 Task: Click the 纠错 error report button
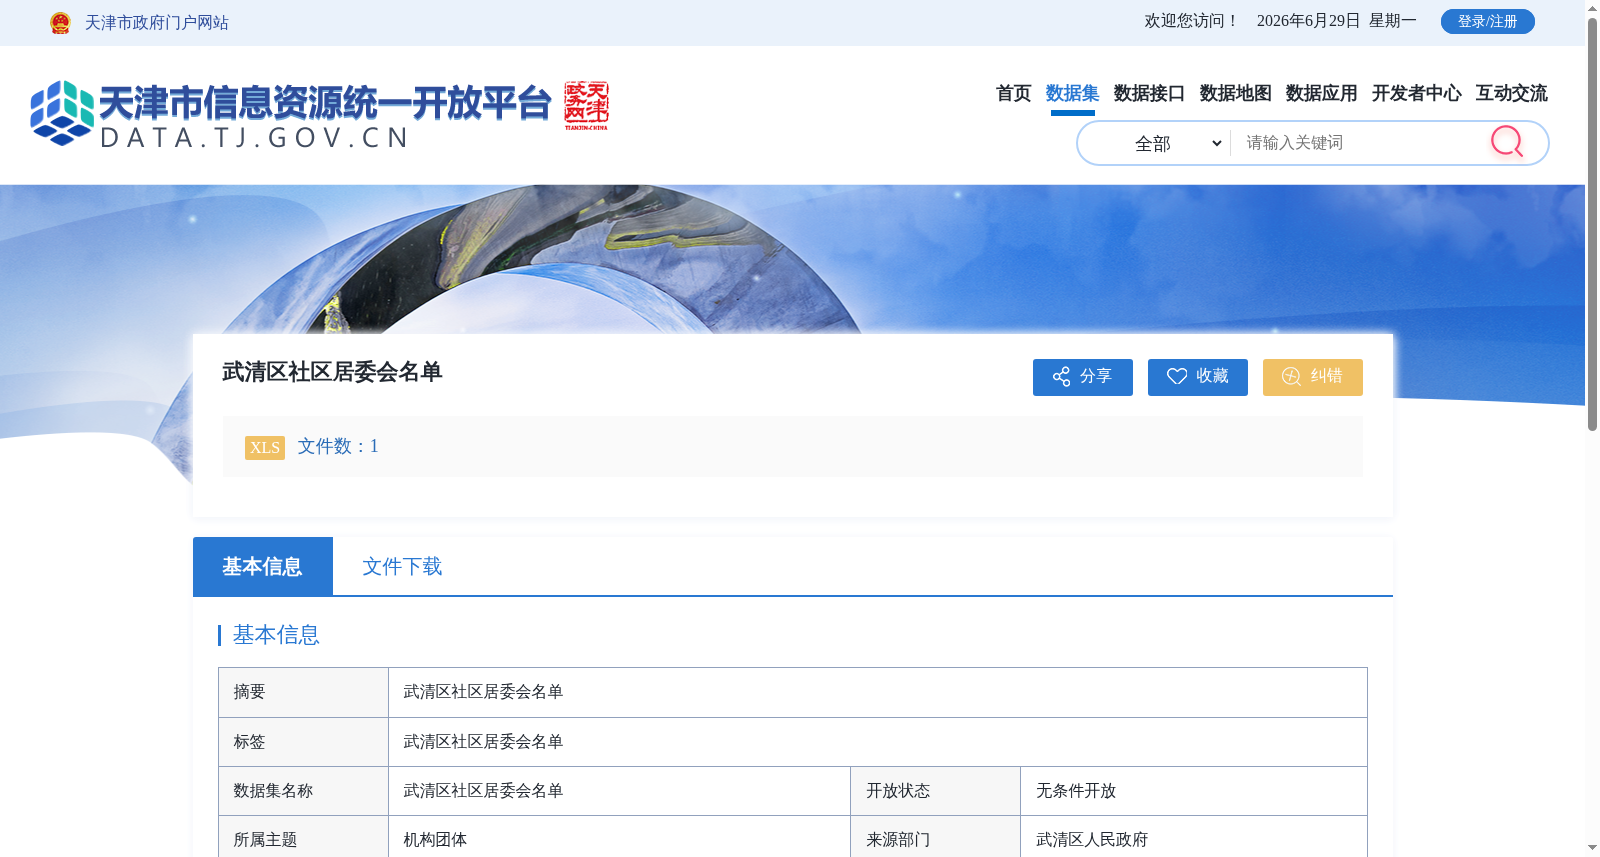click(x=1312, y=377)
